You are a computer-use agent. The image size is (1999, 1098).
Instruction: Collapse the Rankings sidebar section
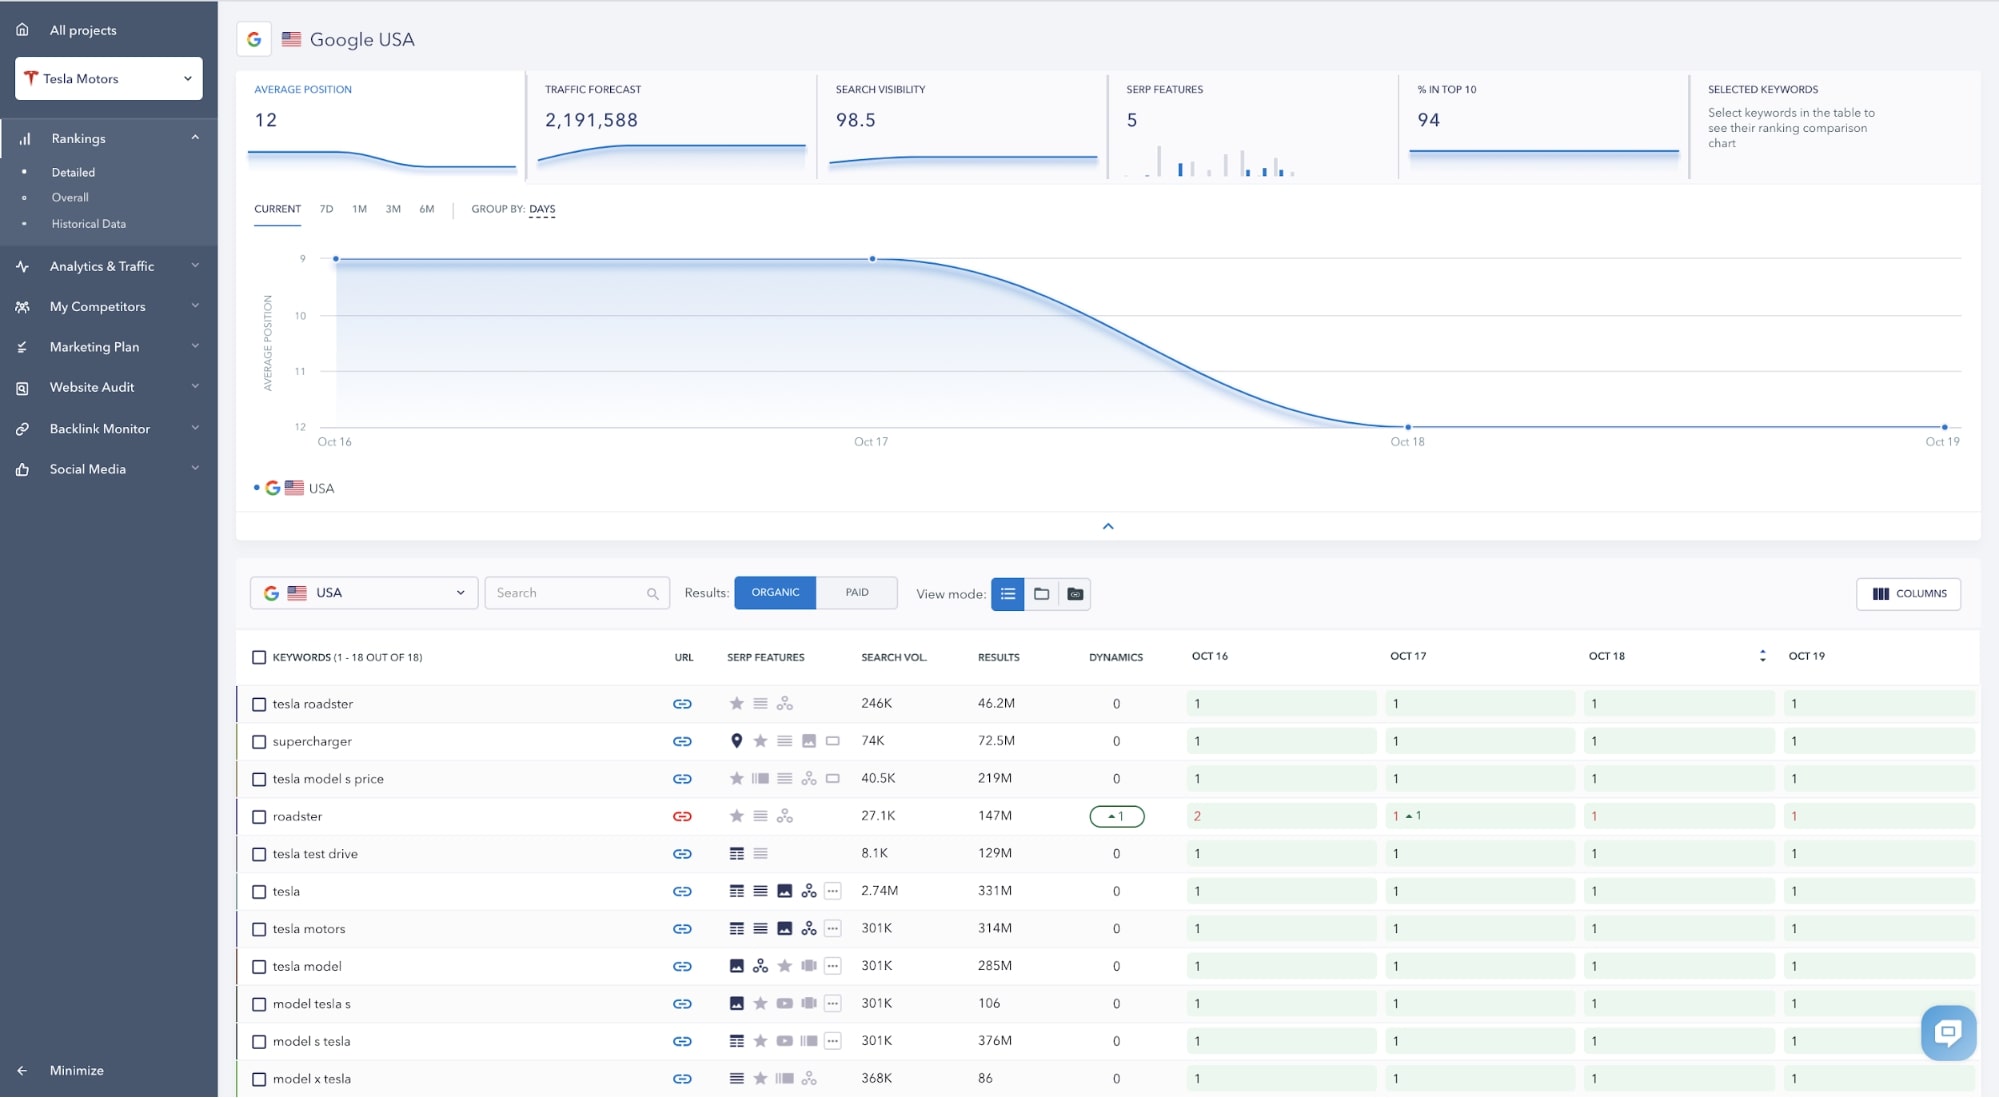[x=195, y=138]
